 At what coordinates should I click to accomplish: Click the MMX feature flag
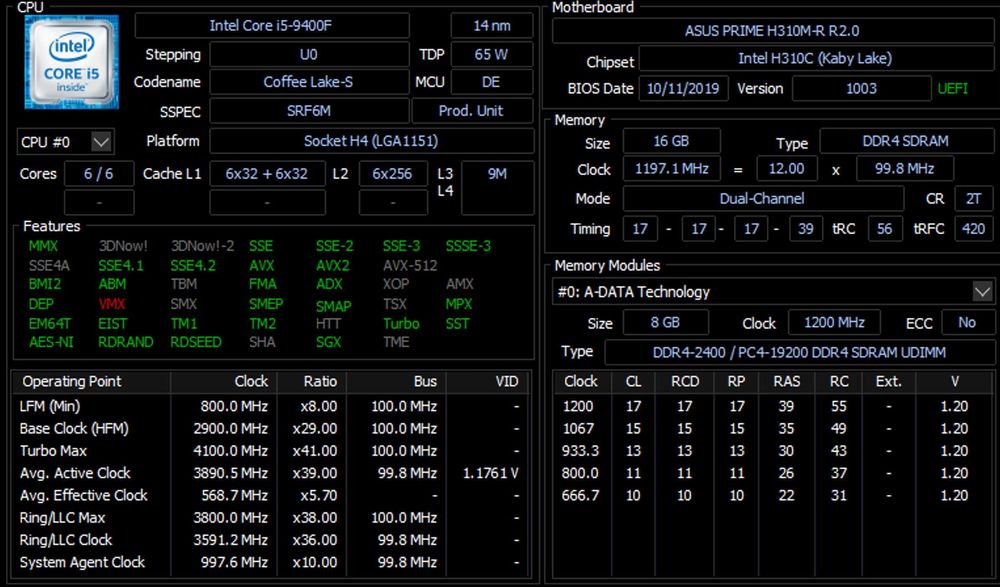[x=43, y=246]
